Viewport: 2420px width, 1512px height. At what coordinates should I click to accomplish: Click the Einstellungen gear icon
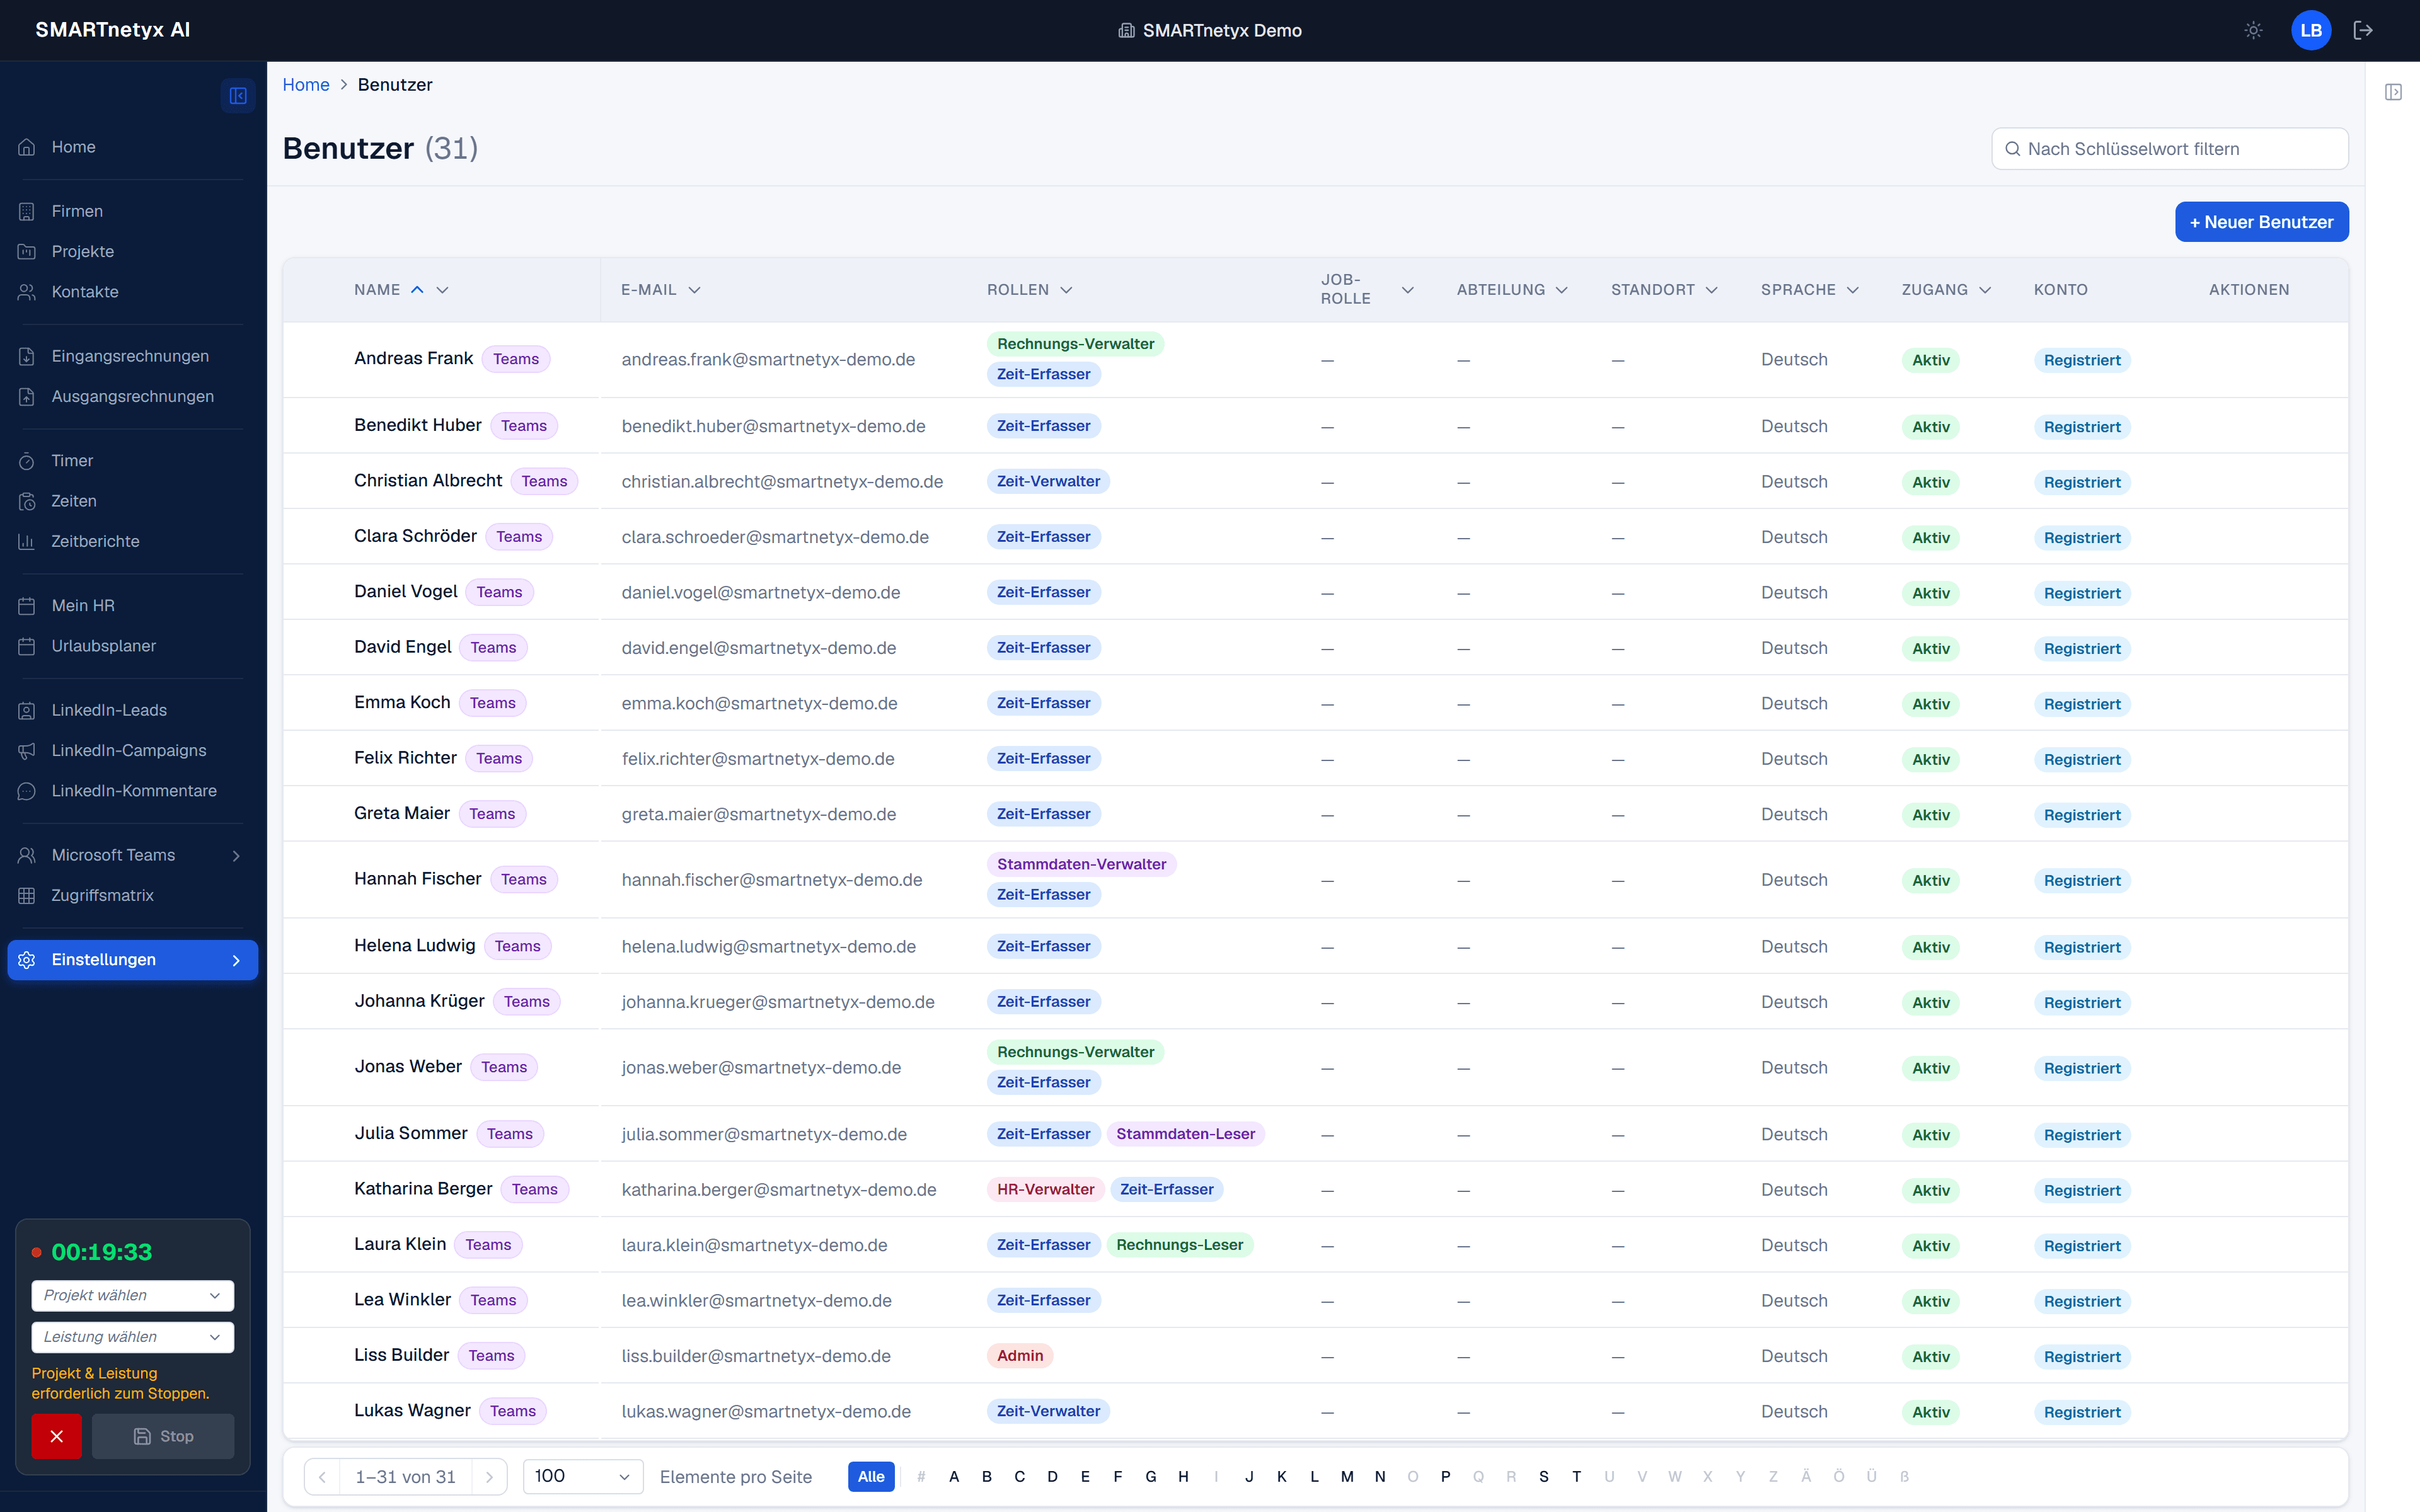tap(27, 960)
